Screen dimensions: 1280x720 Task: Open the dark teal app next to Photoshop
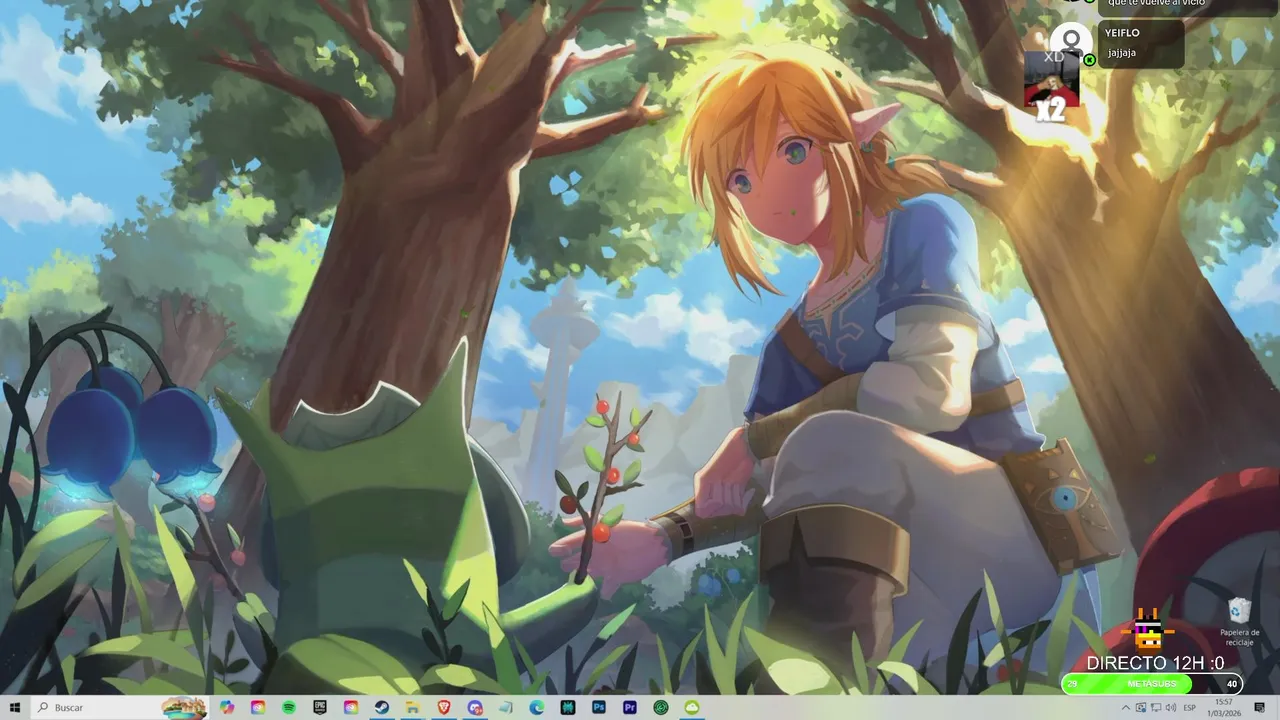(x=568, y=707)
